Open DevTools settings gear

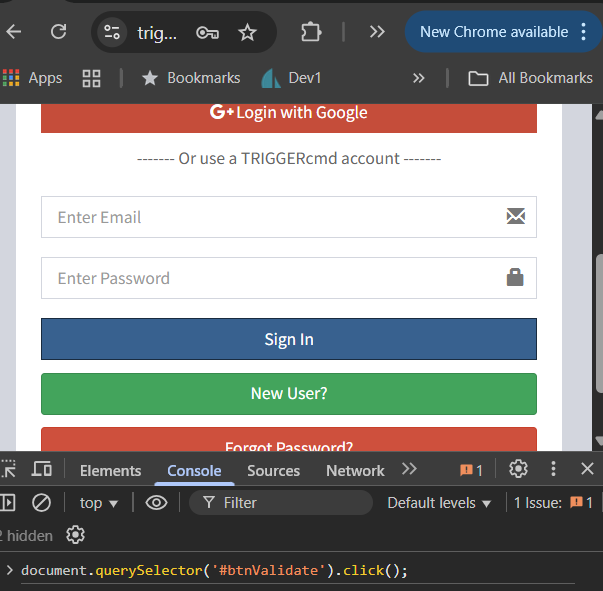tap(518, 469)
